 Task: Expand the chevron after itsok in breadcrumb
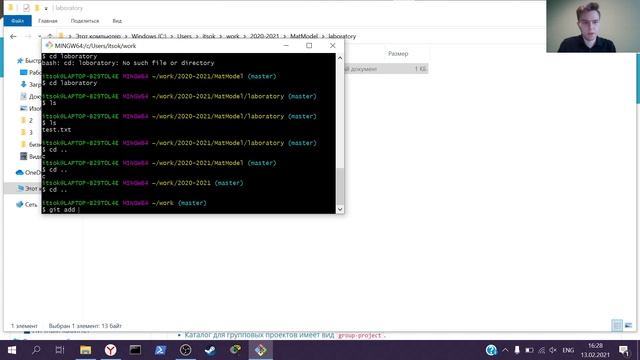[x=220, y=36]
